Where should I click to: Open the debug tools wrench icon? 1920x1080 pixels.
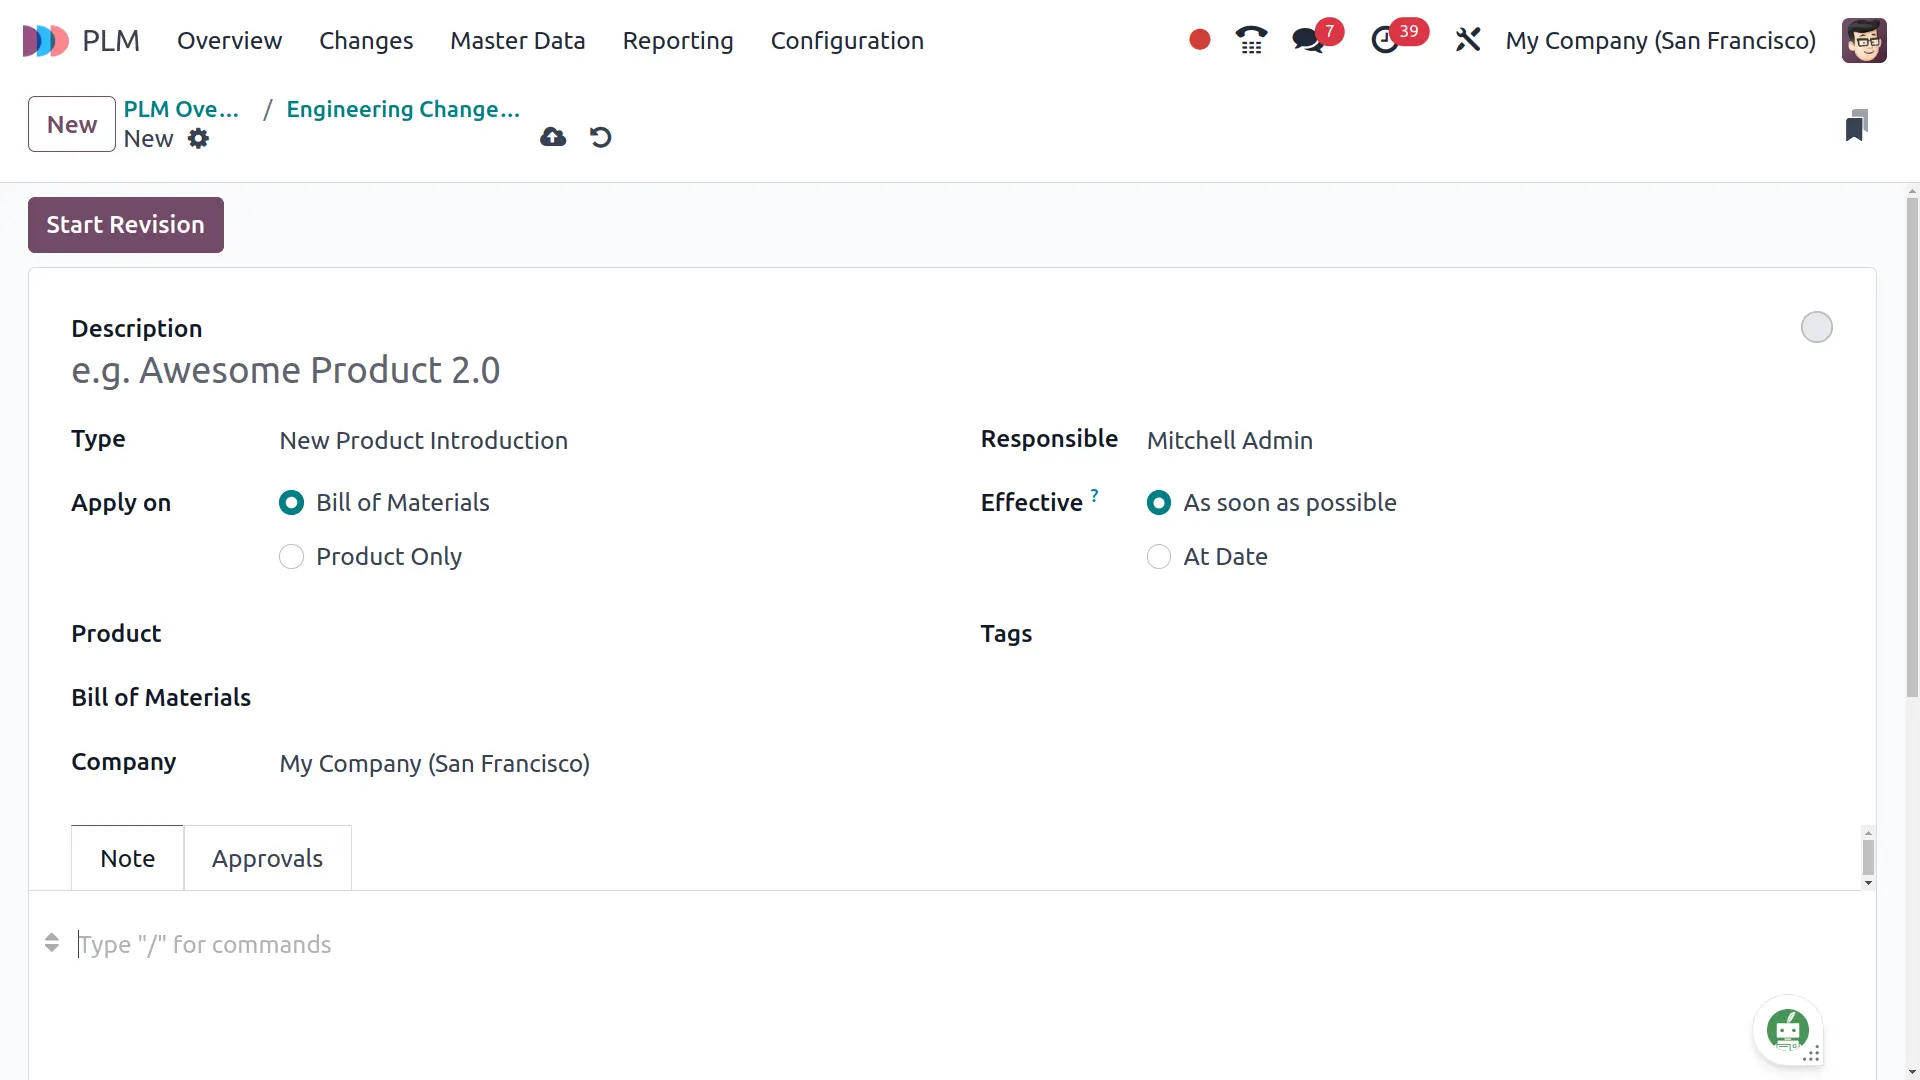[1467, 40]
